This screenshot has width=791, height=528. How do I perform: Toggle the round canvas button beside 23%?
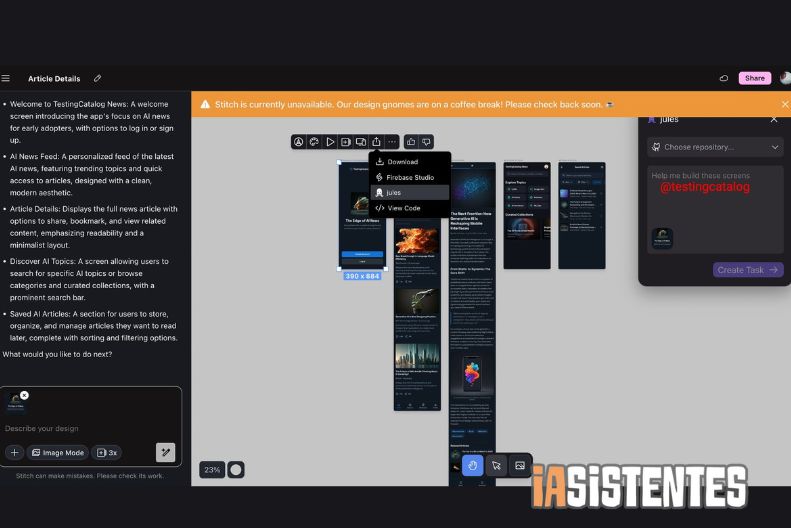(236, 469)
